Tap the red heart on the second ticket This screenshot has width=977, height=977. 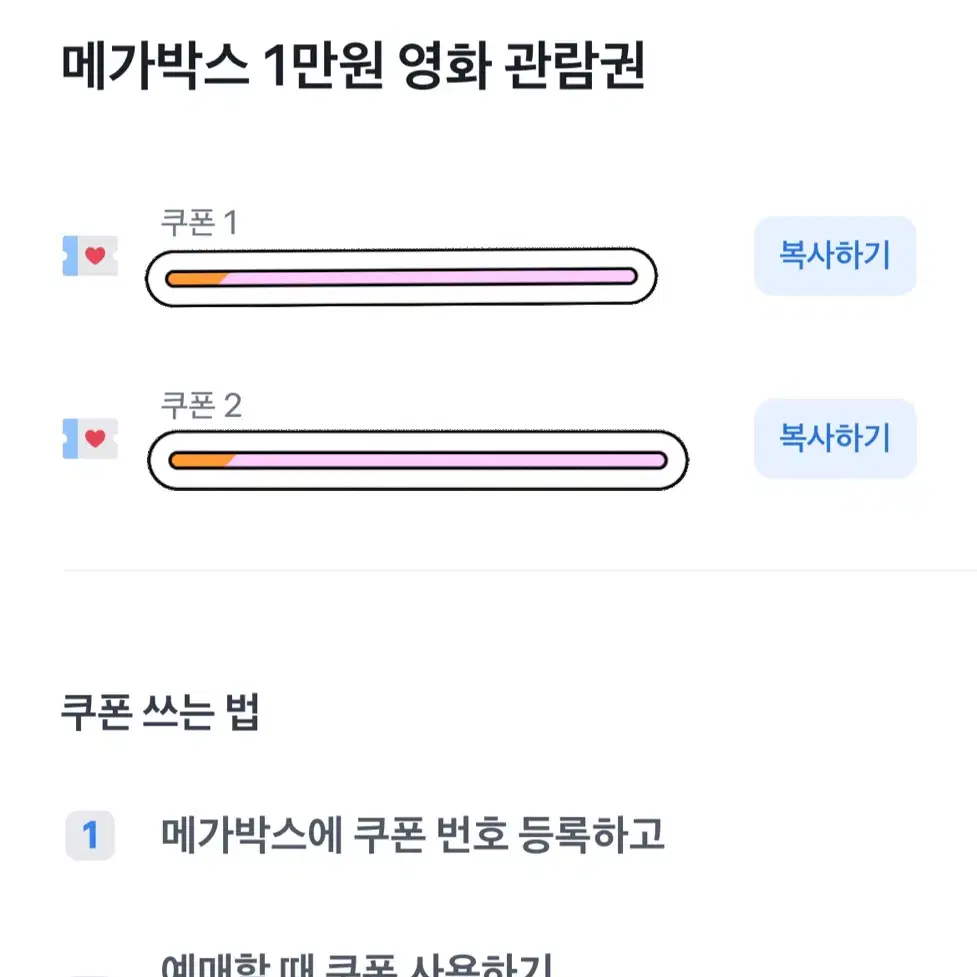pos(95,438)
